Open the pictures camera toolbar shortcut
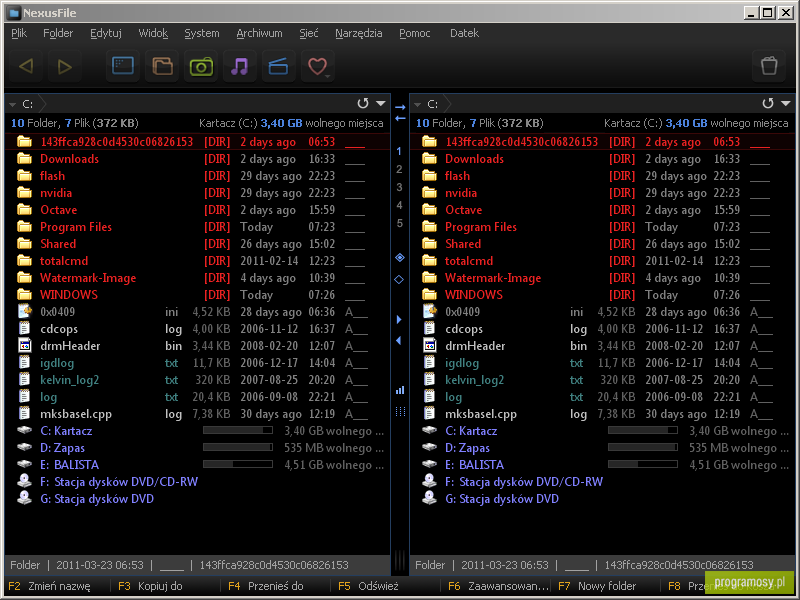The image size is (800, 600). click(x=201, y=66)
